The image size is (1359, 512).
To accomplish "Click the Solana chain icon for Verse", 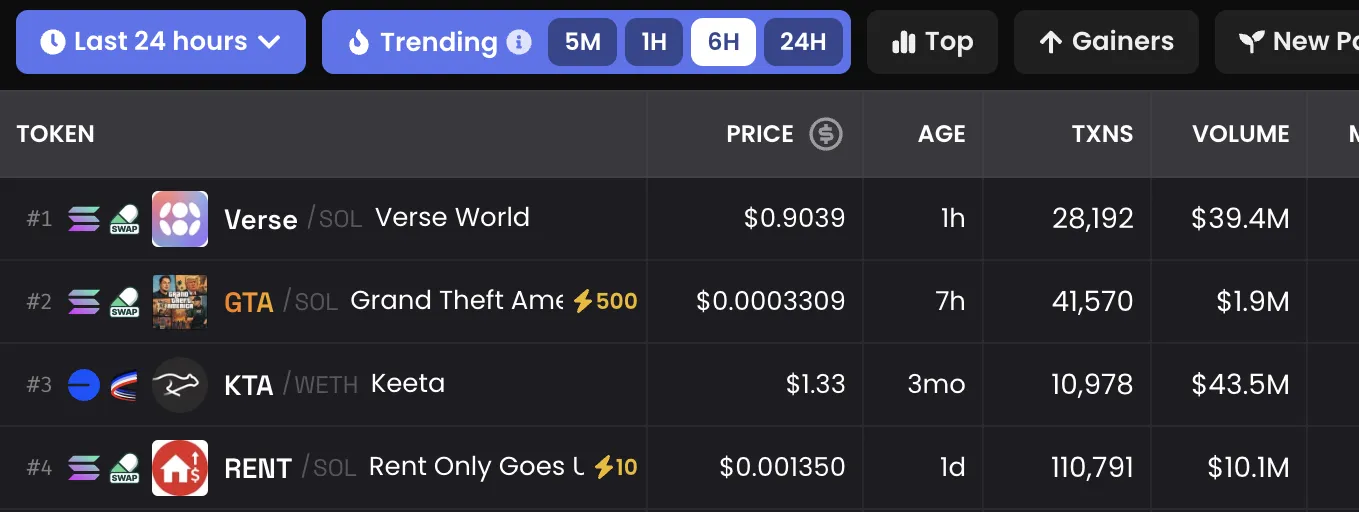I will tap(84, 219).
